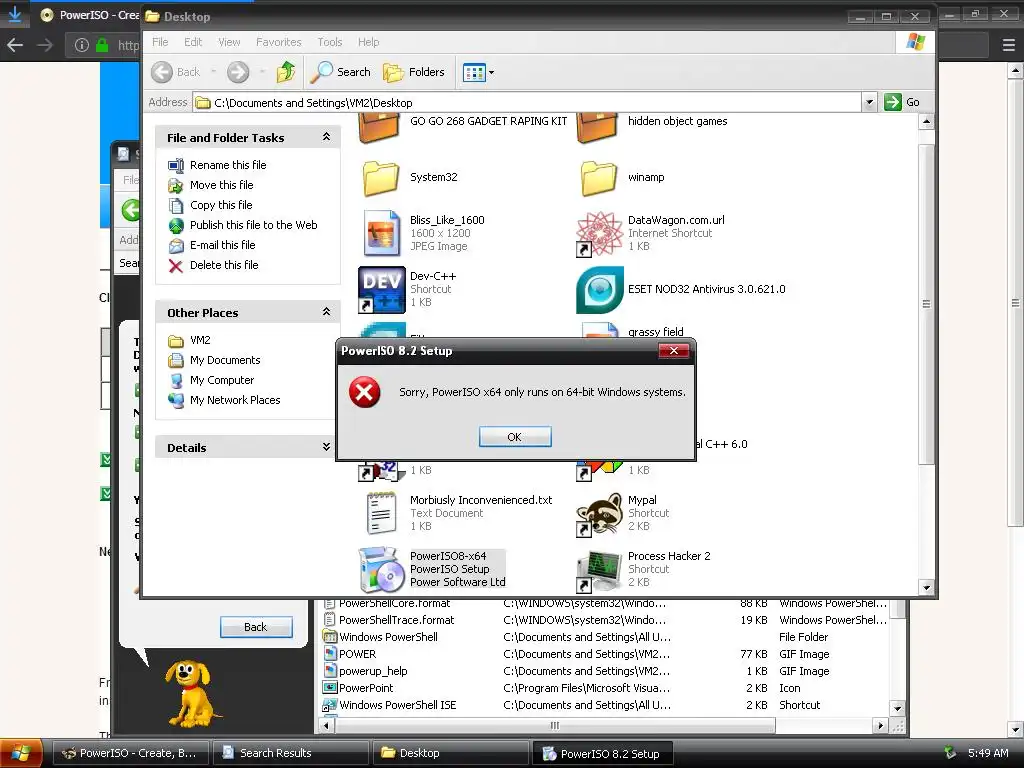The width and height of the screenshot is (1024, 768).
Task: Select the System32 folder icon
Action: pyautogui.click(x=381, y=178)
